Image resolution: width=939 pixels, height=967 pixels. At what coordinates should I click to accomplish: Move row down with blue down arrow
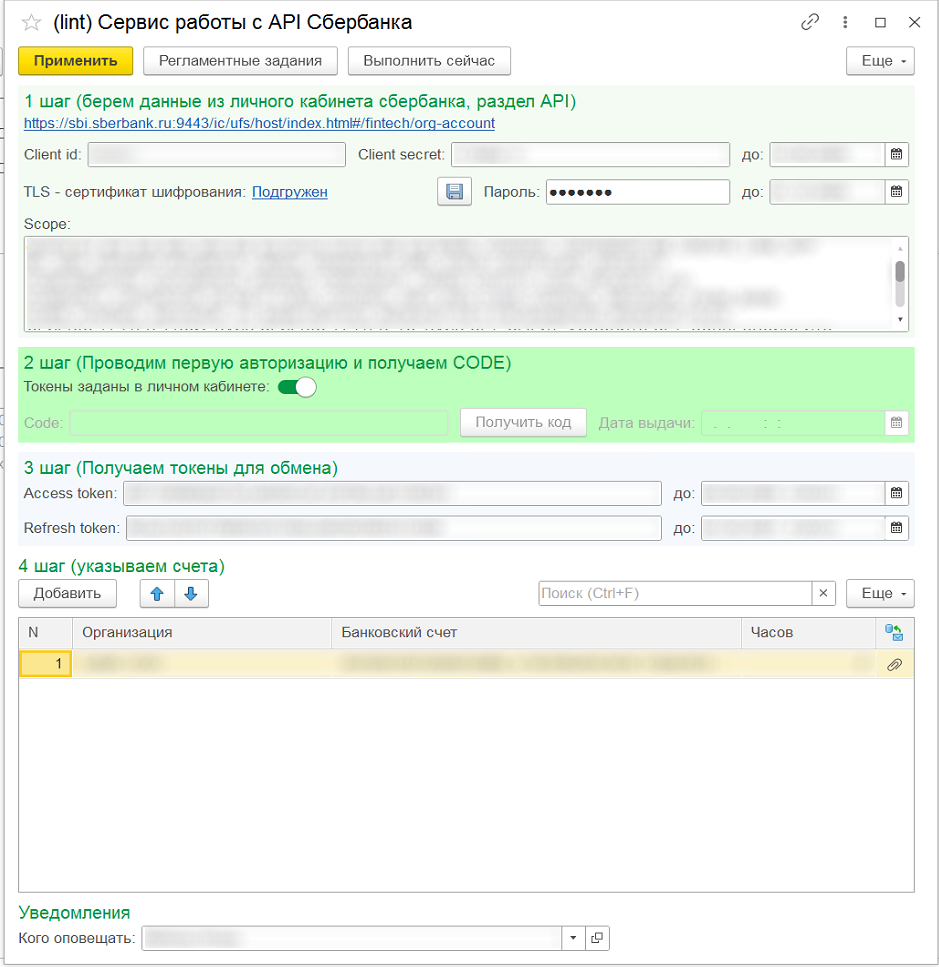click(191, 594)
